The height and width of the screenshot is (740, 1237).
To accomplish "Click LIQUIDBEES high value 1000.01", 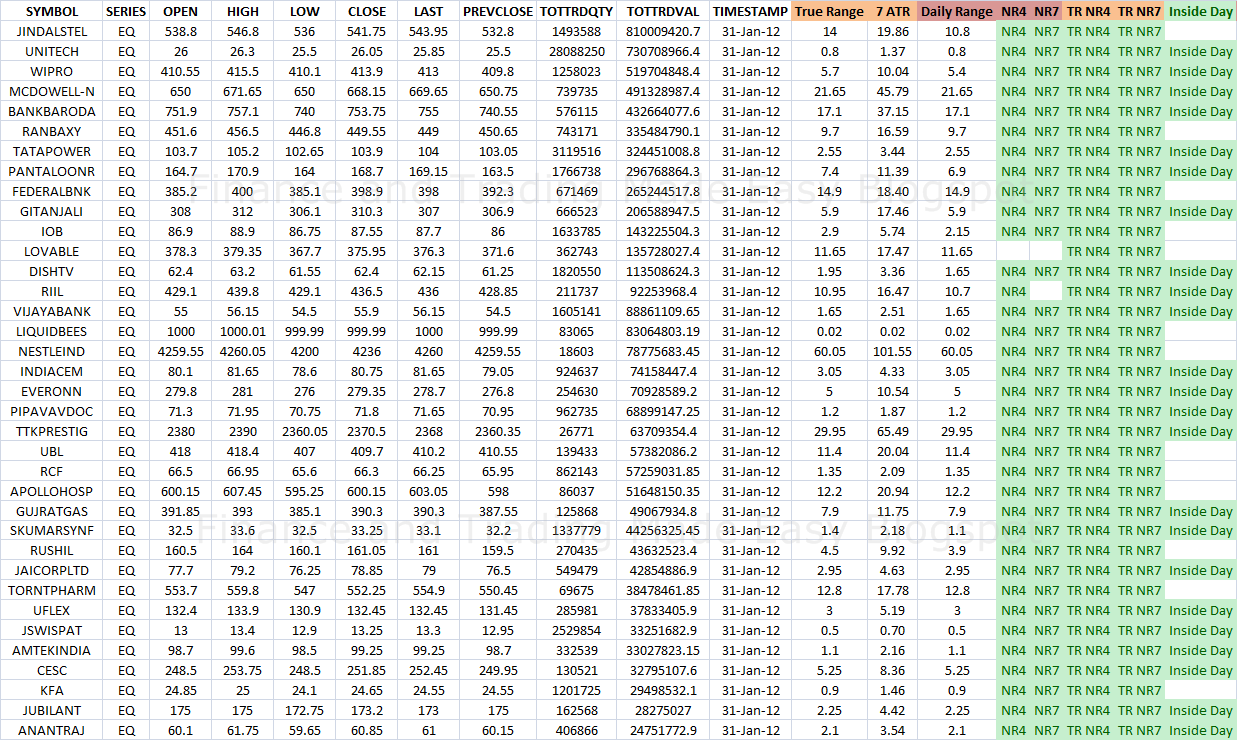I will tap(242, 332).
